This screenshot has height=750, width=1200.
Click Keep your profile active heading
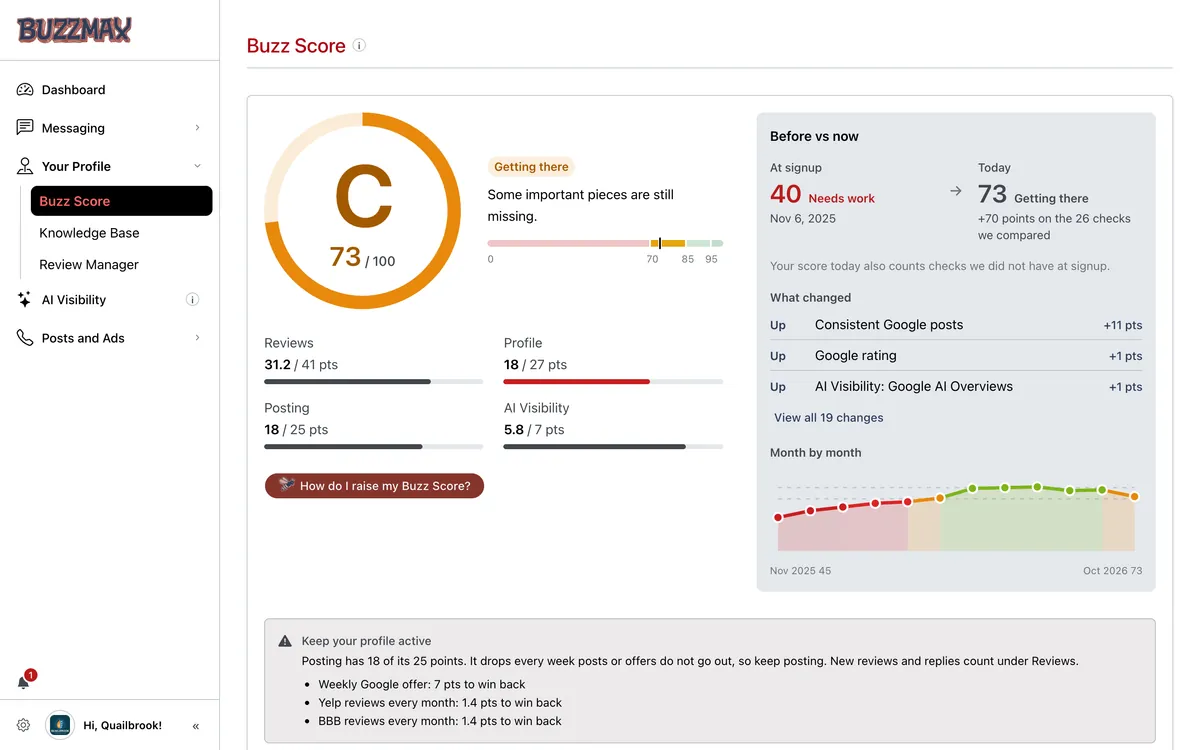(367, 641)
